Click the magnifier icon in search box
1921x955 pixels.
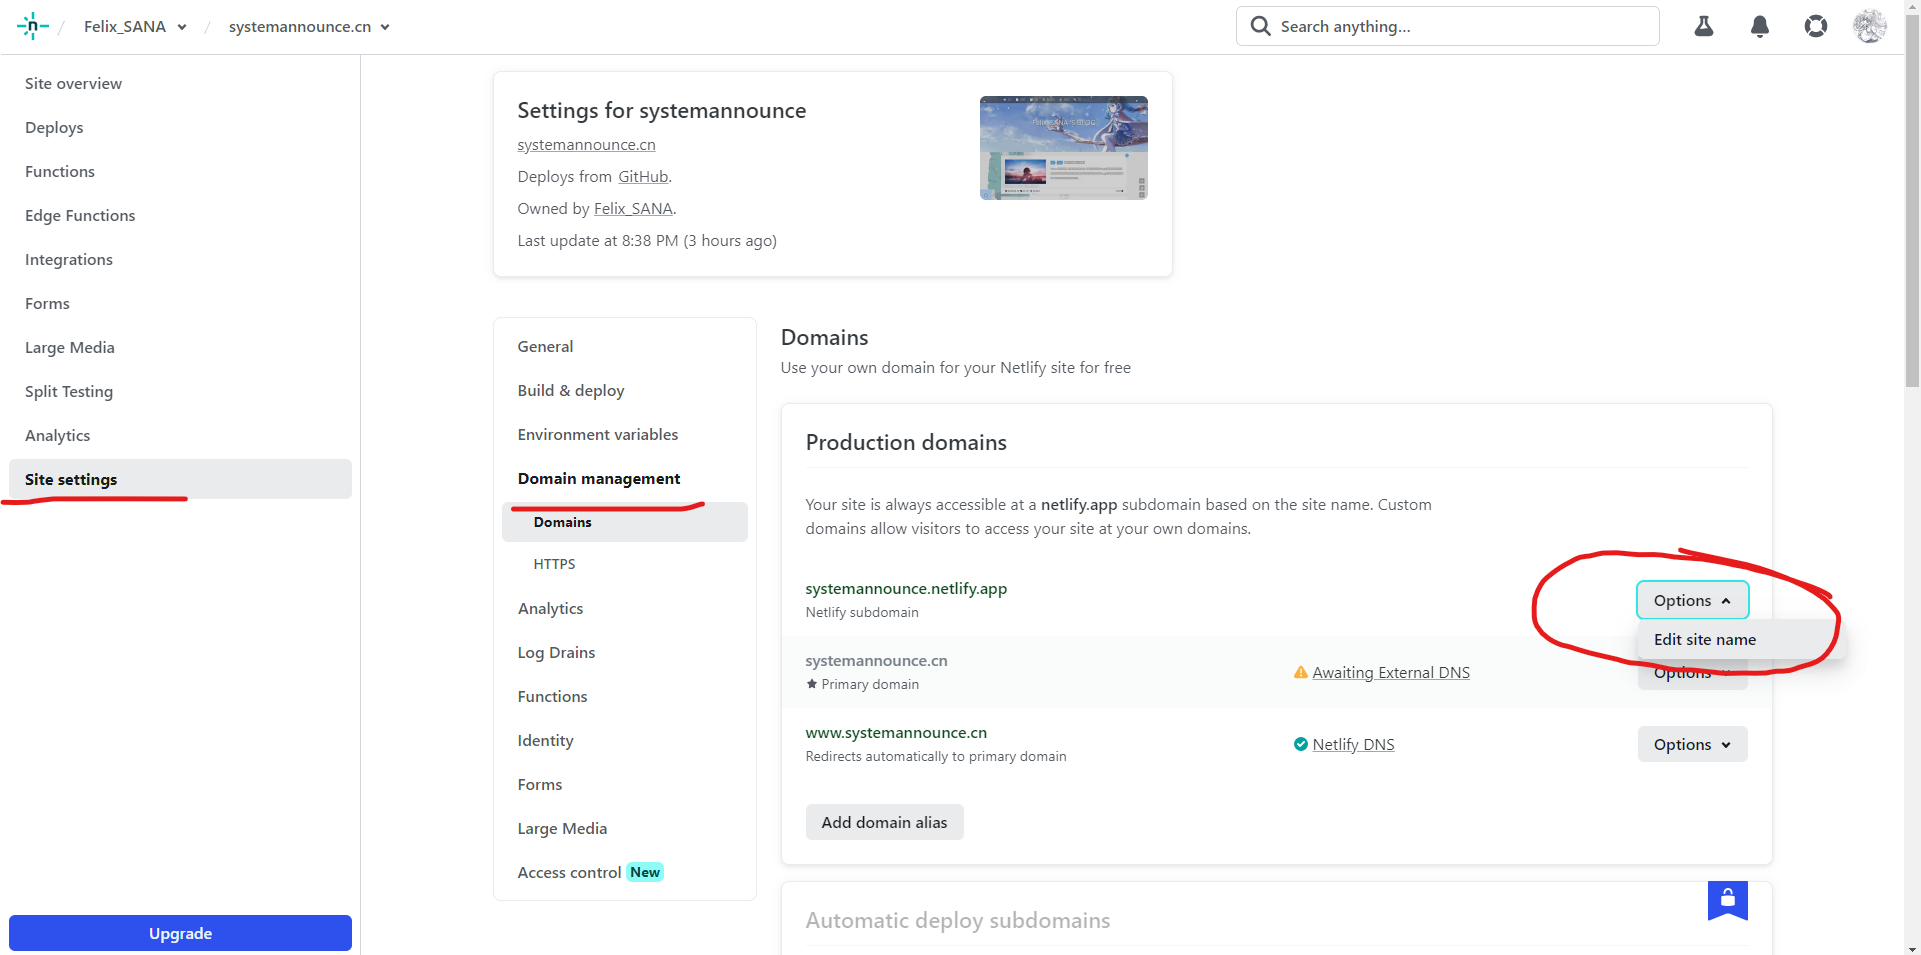coord(1261,26)
